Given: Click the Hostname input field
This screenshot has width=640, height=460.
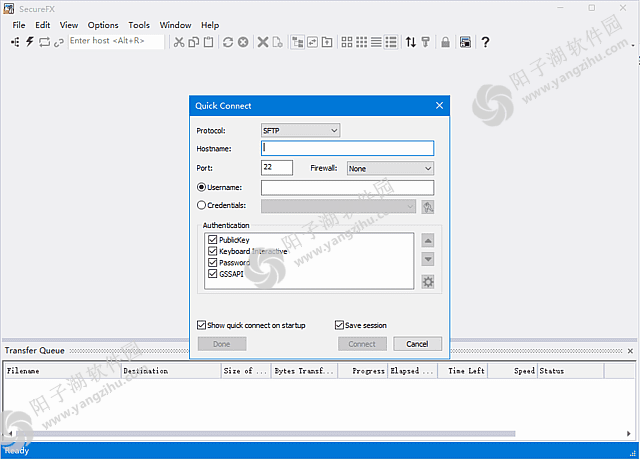Looking at the screenshot, I should tap(347, 148).
